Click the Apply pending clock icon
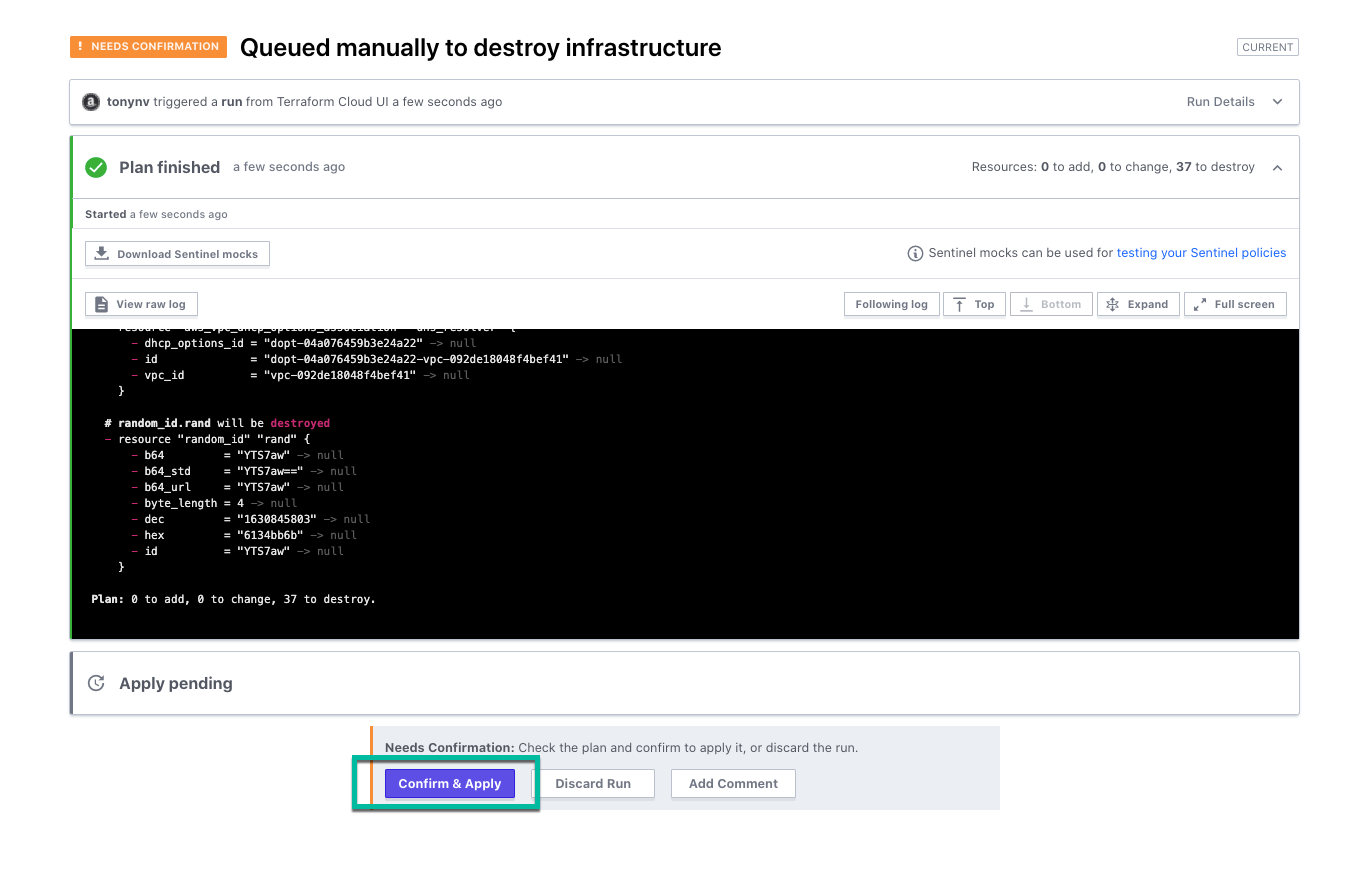1370x885 pixels. coord(95,682)
